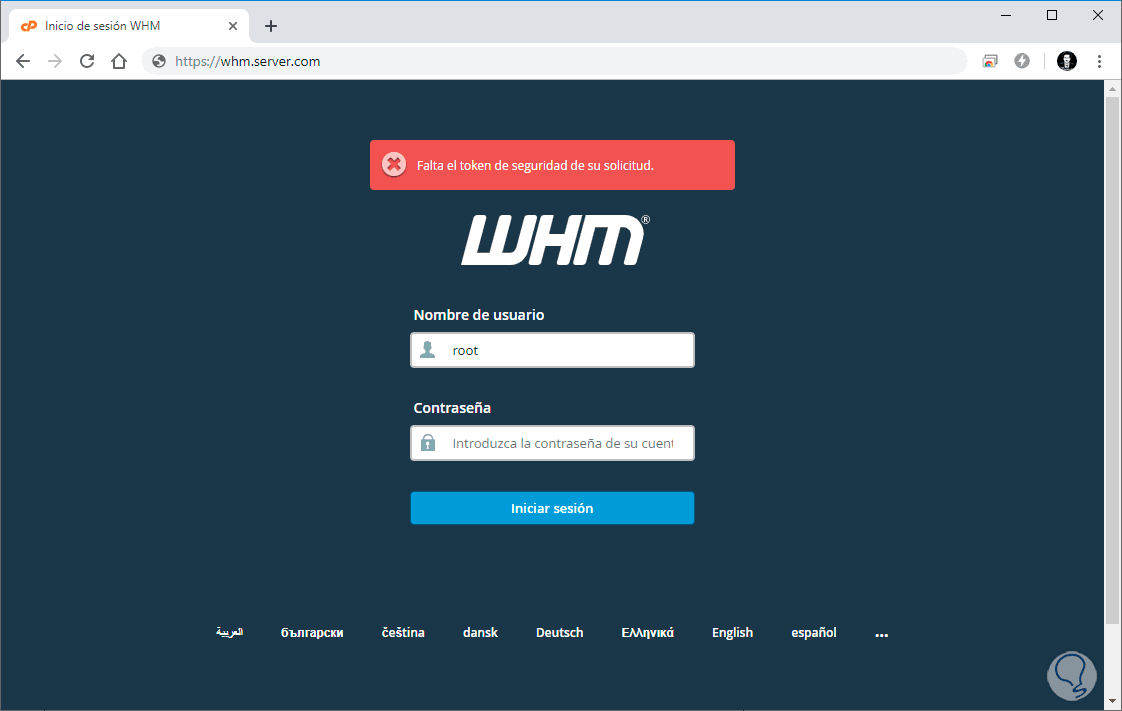Switch language to English

pyautogui.click(x=732, y=632)
